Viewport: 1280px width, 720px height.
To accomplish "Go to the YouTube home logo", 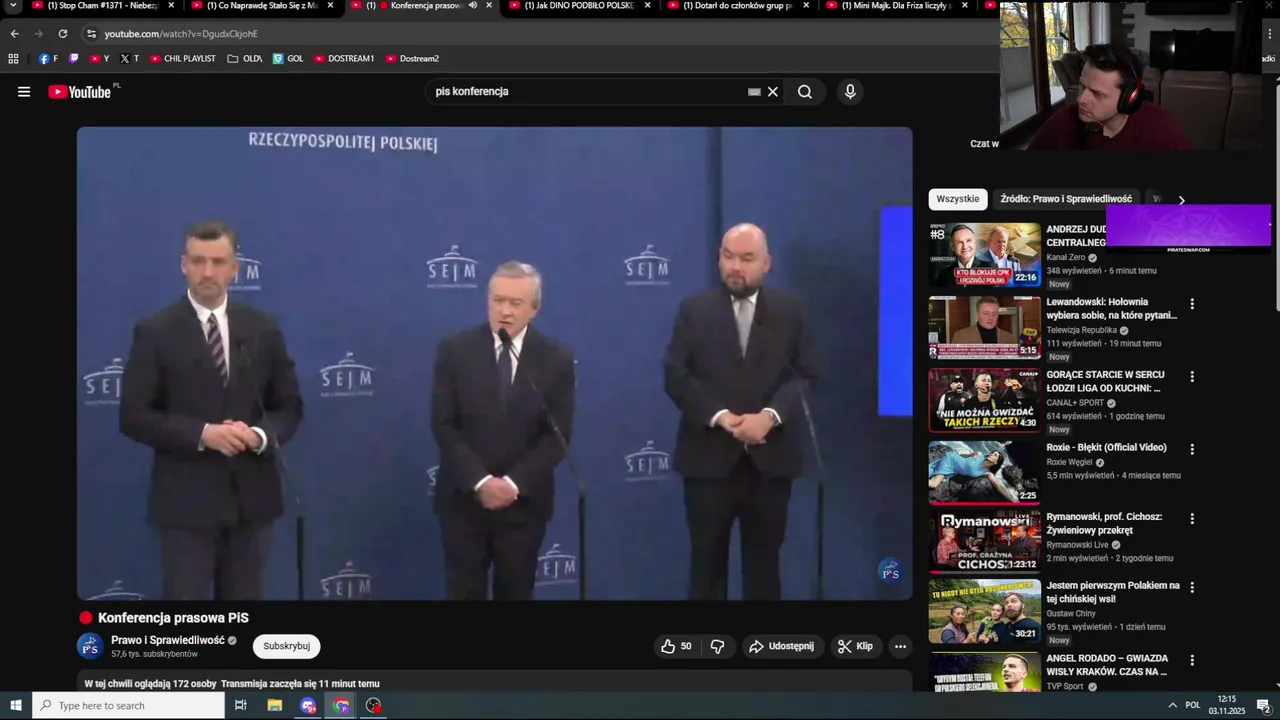I will tap(80, 92).
